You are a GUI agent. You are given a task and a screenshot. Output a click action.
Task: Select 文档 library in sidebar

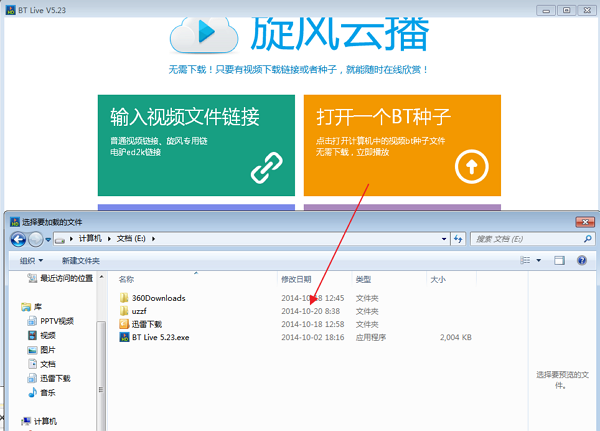48,364
